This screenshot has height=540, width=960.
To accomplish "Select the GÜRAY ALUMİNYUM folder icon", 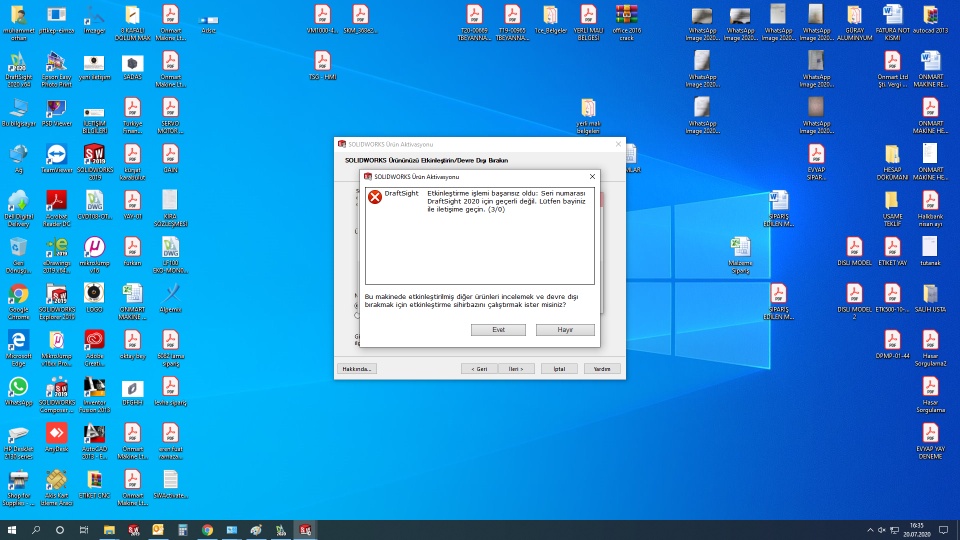I will 854,22.
